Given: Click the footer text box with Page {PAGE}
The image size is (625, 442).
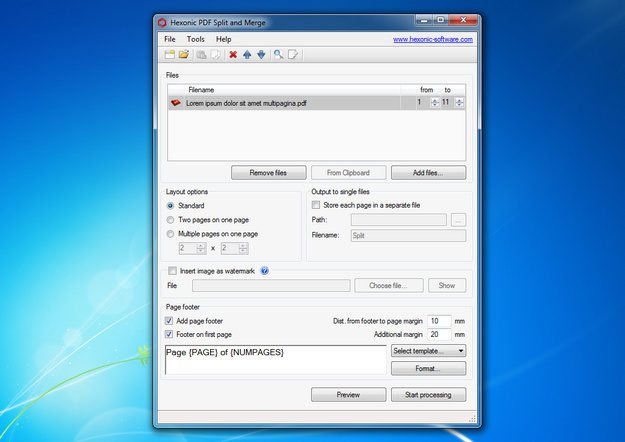Looking at the screenshot, I should (x=275, y=359).
